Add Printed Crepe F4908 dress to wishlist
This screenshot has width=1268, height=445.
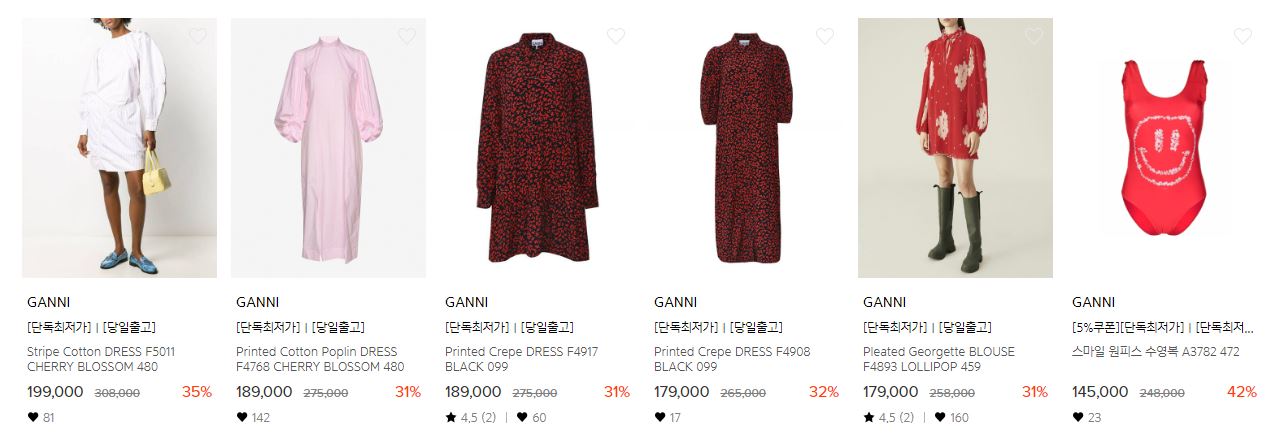[x=824, y=36]
